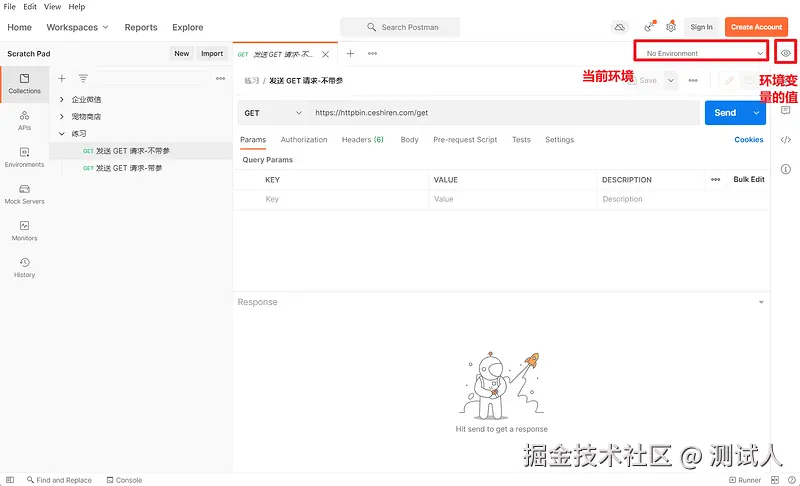Open collections panel more options menu
This screenshot has height=486, width=800.
pos(220,79)
